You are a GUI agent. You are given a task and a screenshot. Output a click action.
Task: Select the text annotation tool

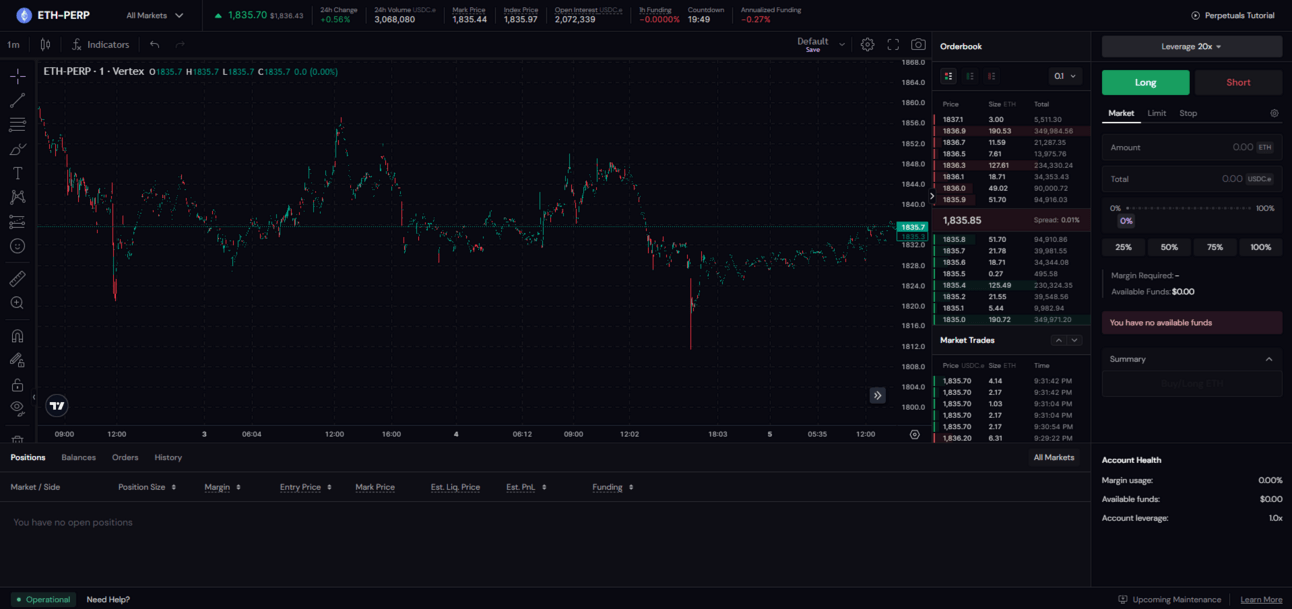(17, 173)
